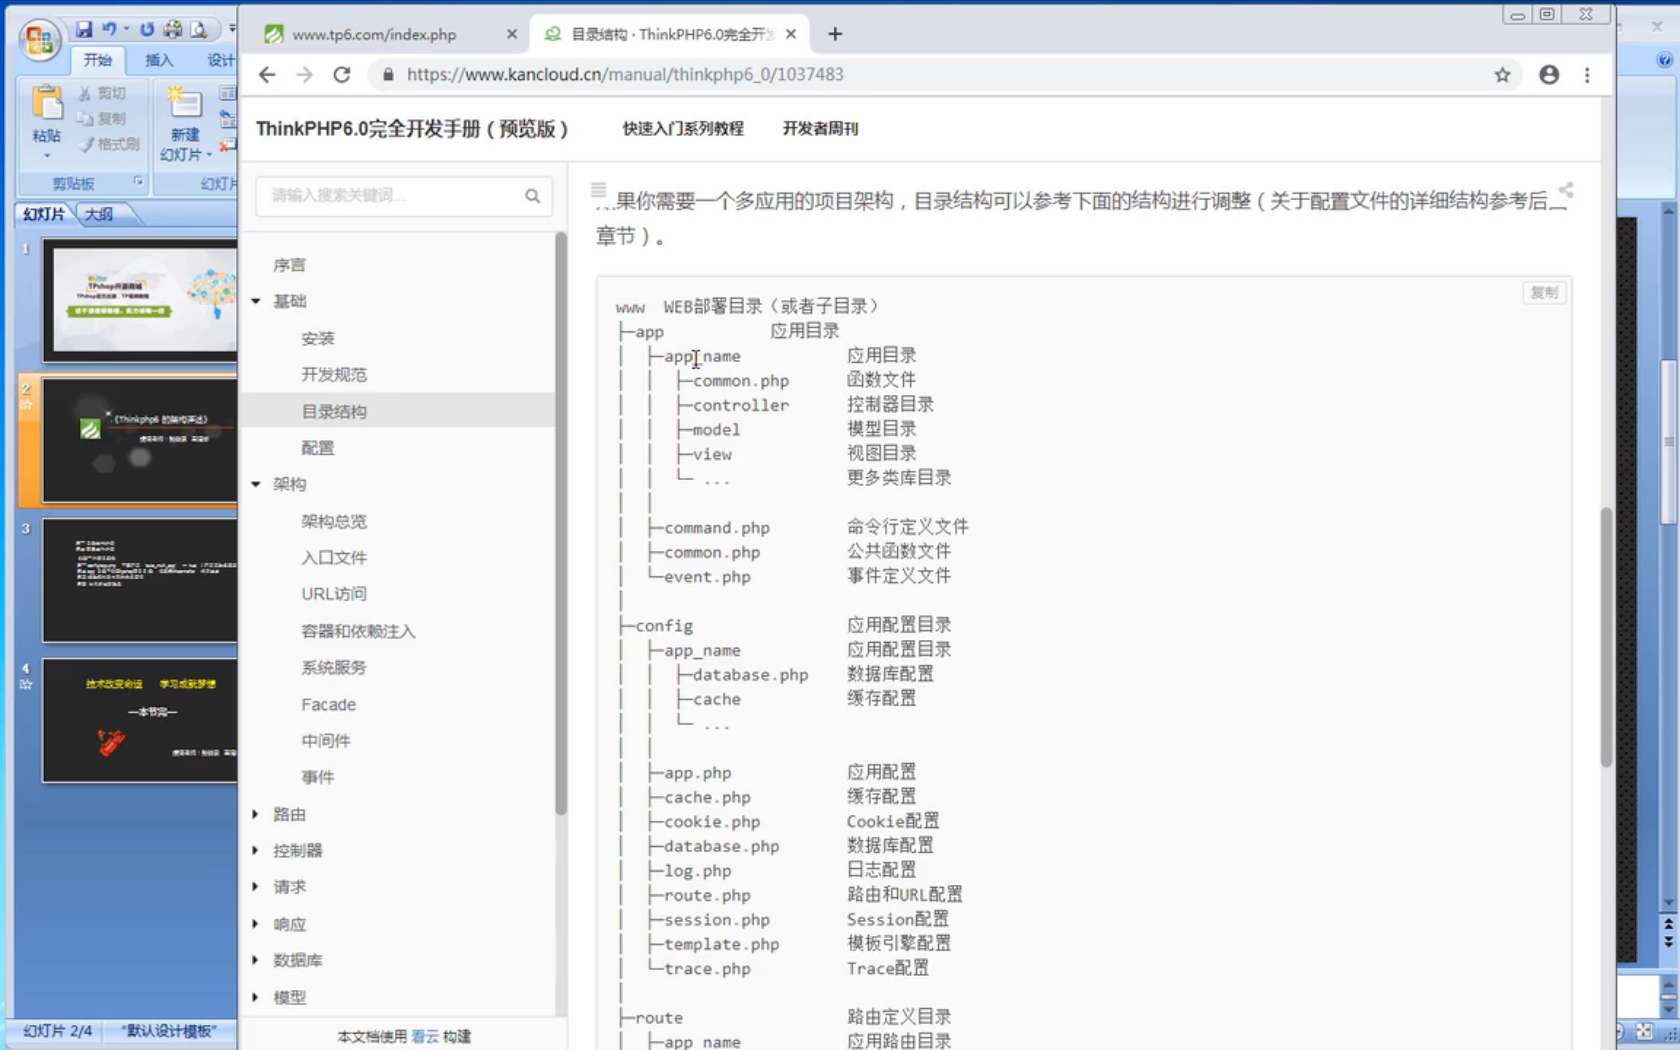This screenshot has height=1050, width=1680.
Task: Open the undo history dropdown arrow in PowerPoint
Action: coord(126,29)
